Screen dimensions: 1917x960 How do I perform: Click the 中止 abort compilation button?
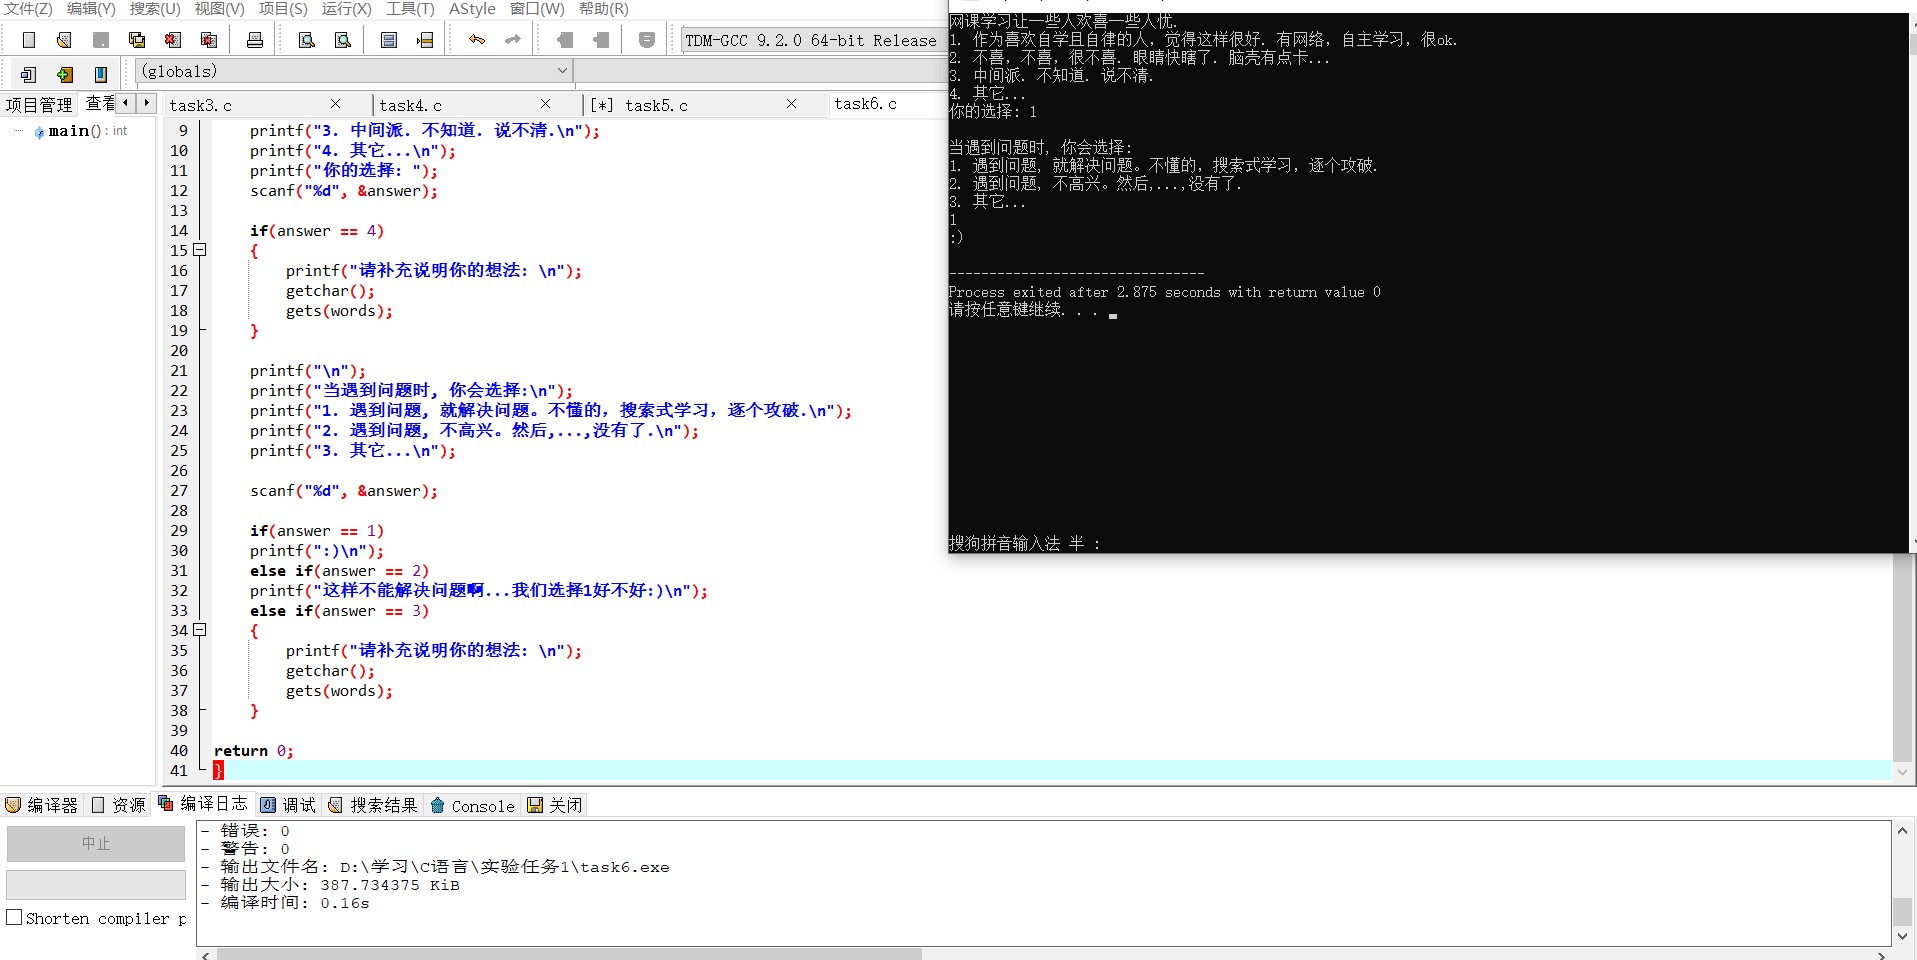pyautogui.click(x=96, y=844)
